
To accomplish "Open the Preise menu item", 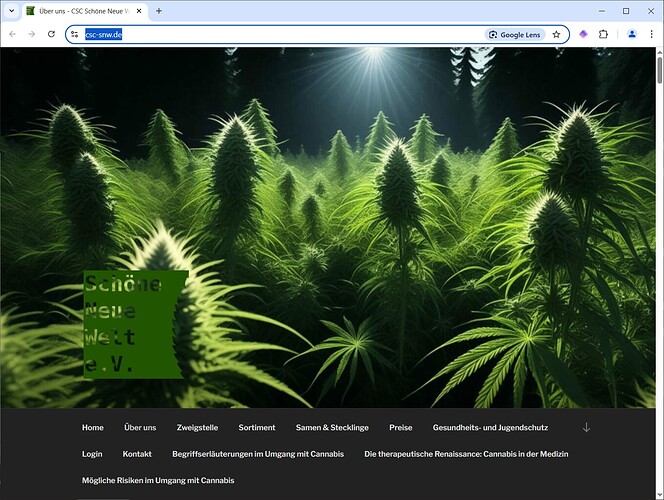I will click(401, 428).
